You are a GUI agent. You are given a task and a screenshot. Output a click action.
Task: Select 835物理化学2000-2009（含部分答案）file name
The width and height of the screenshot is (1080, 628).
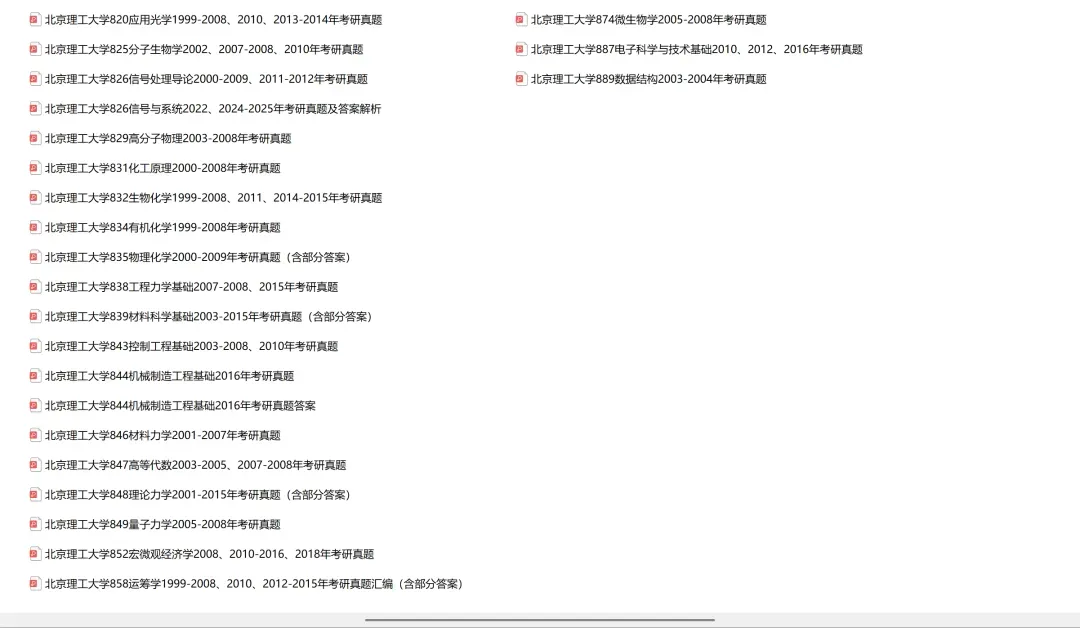199,257
